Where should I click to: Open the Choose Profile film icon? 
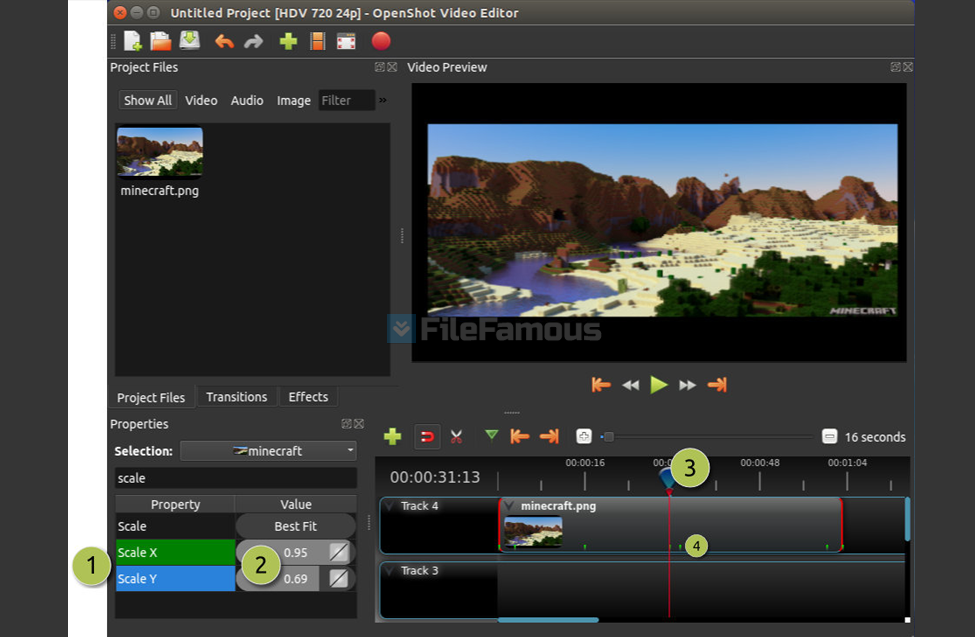(x=318, y=42)
